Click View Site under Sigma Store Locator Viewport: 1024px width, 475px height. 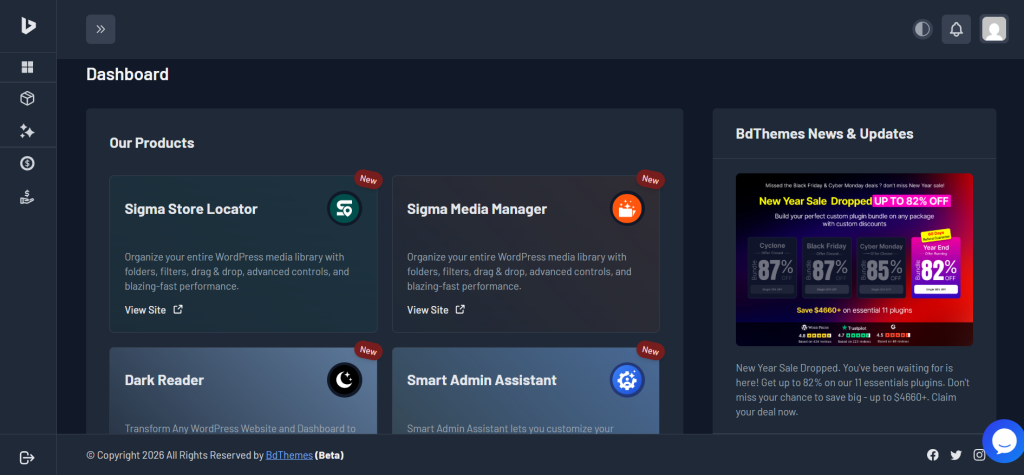[153, 310]
